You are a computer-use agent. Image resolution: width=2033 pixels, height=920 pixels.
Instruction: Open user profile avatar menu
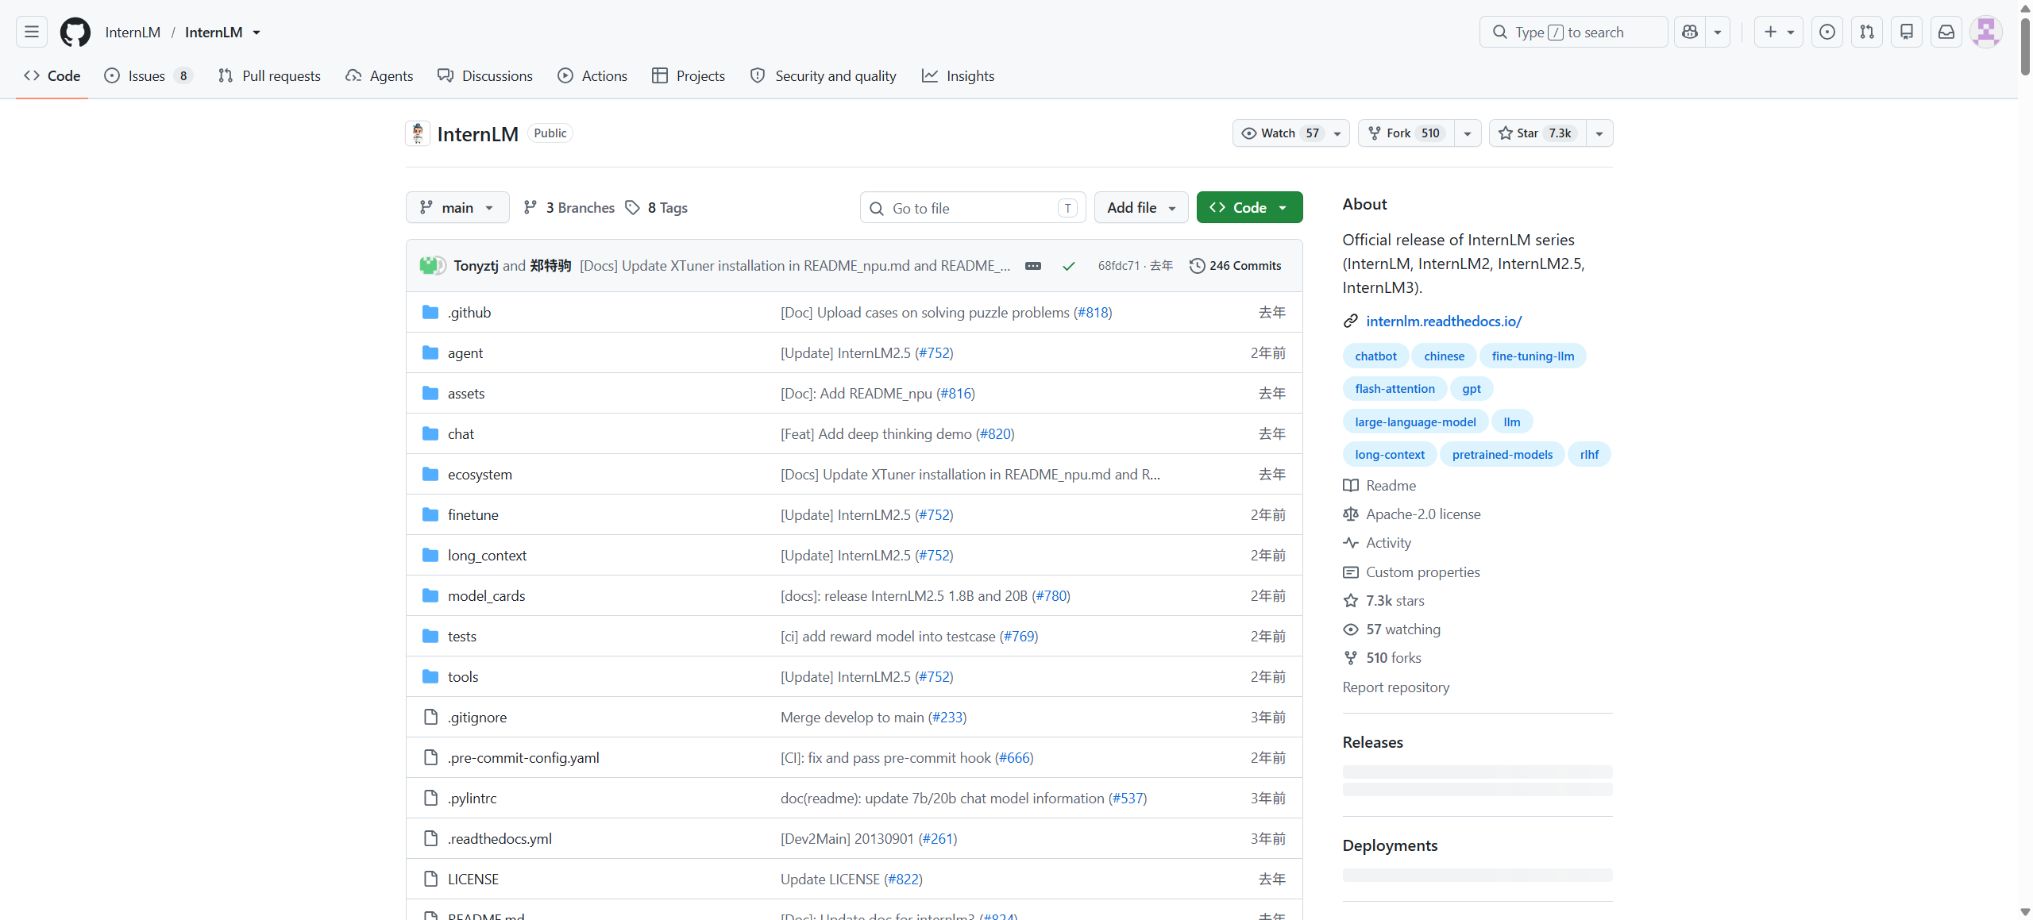tap(1986, 32)
